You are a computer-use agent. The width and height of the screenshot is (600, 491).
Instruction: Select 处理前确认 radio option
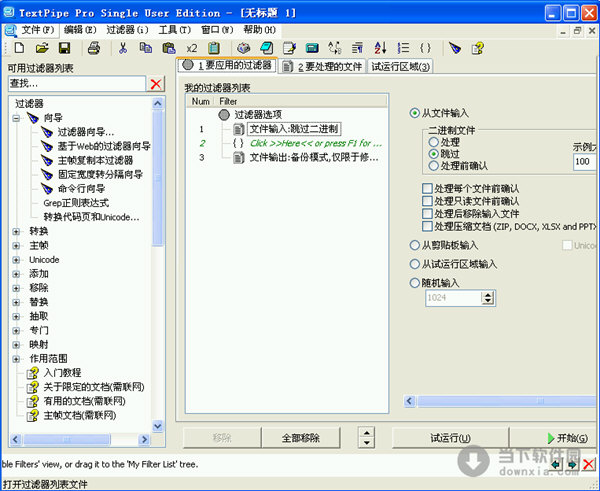pyautogui.click(x=434, y=166)
